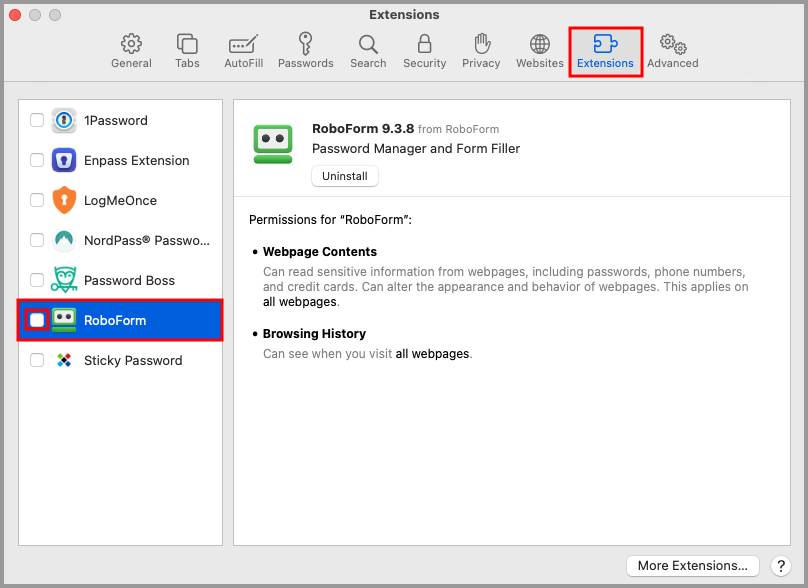Enable the RoboForm extension checkbox
This screenshot has width=808, height=588.
coord(37,320)
